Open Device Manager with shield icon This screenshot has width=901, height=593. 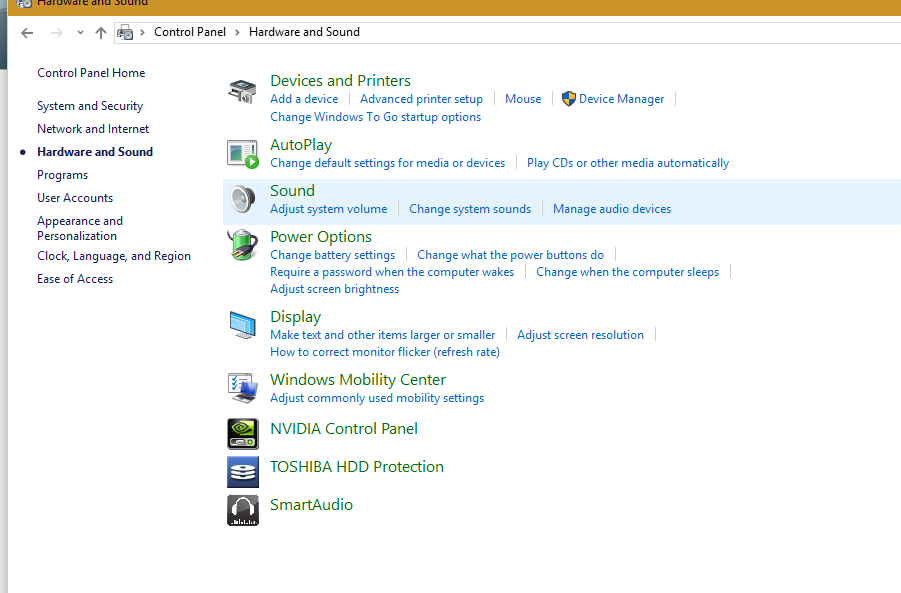[x=613, y=99]
